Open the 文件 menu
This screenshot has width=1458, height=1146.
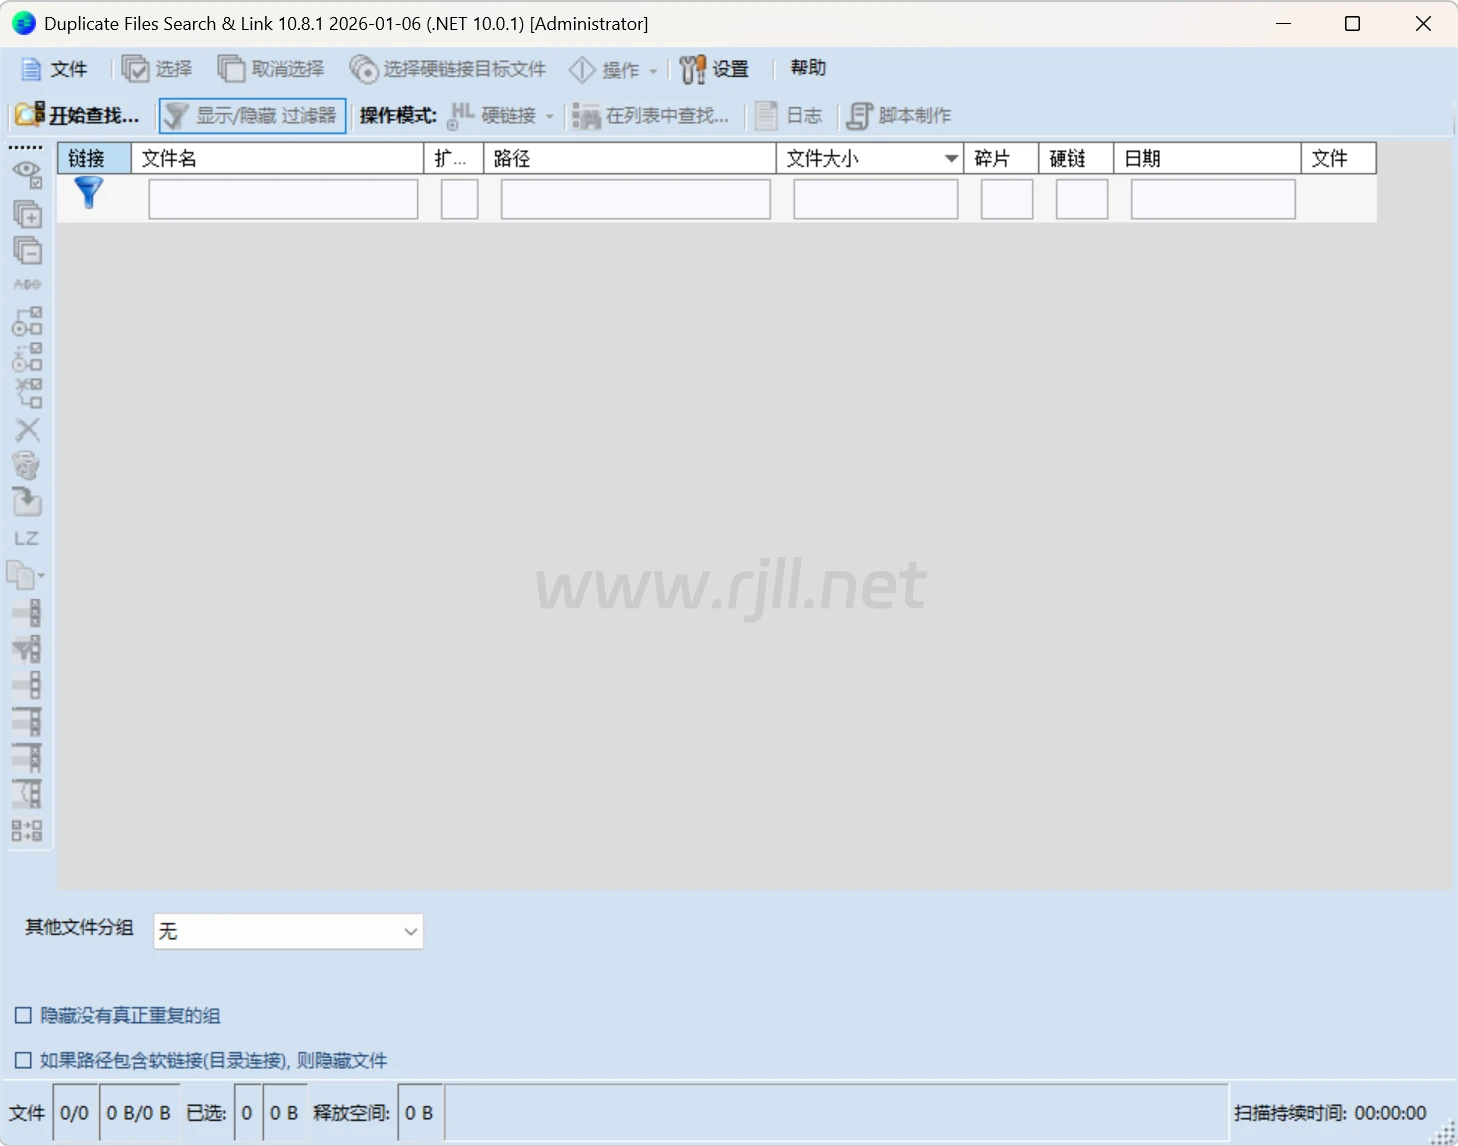(55, 69)
